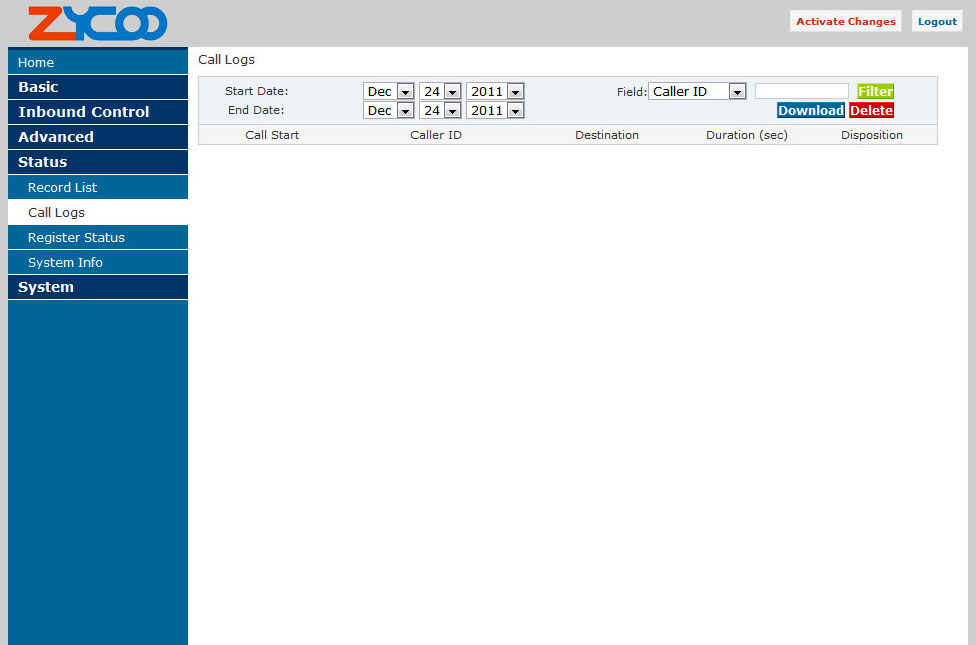Screen dimensions: 976x645
Task: Download the call logs
Action: click(810, 111)
